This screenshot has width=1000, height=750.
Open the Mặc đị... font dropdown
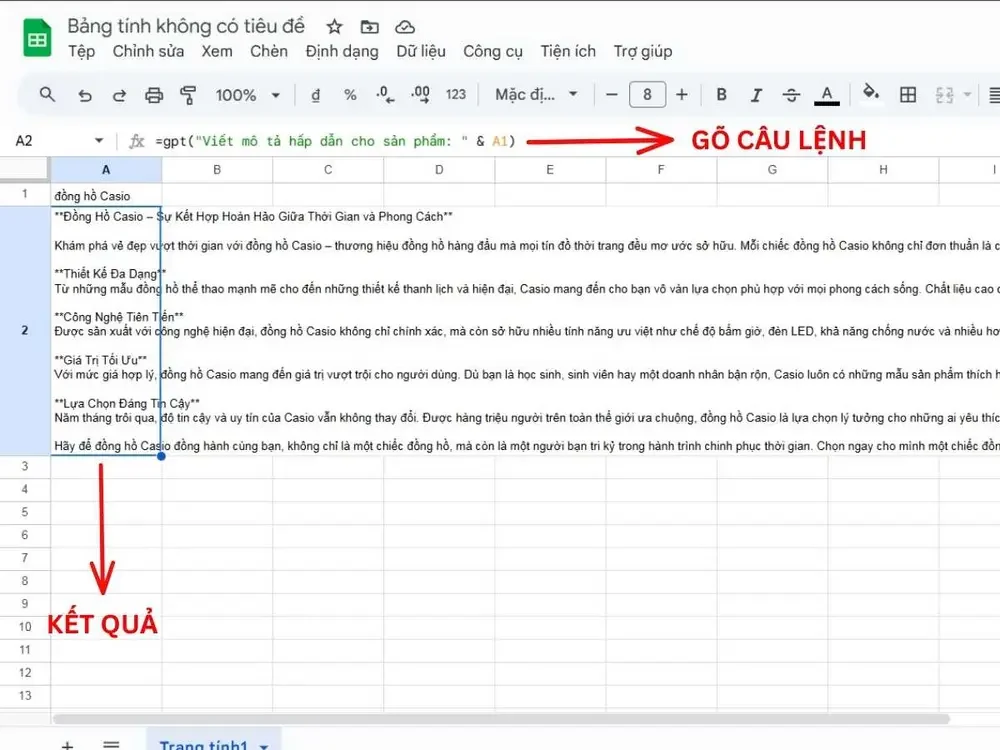[x=536, y=95]
